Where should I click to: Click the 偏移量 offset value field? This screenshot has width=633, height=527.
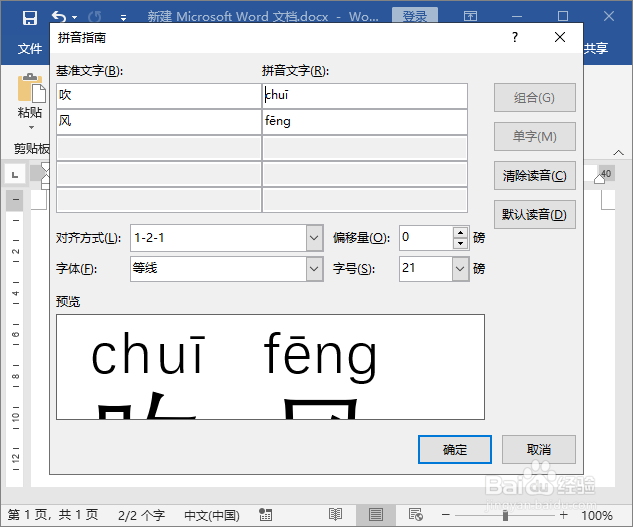click(x=426, y=238)
